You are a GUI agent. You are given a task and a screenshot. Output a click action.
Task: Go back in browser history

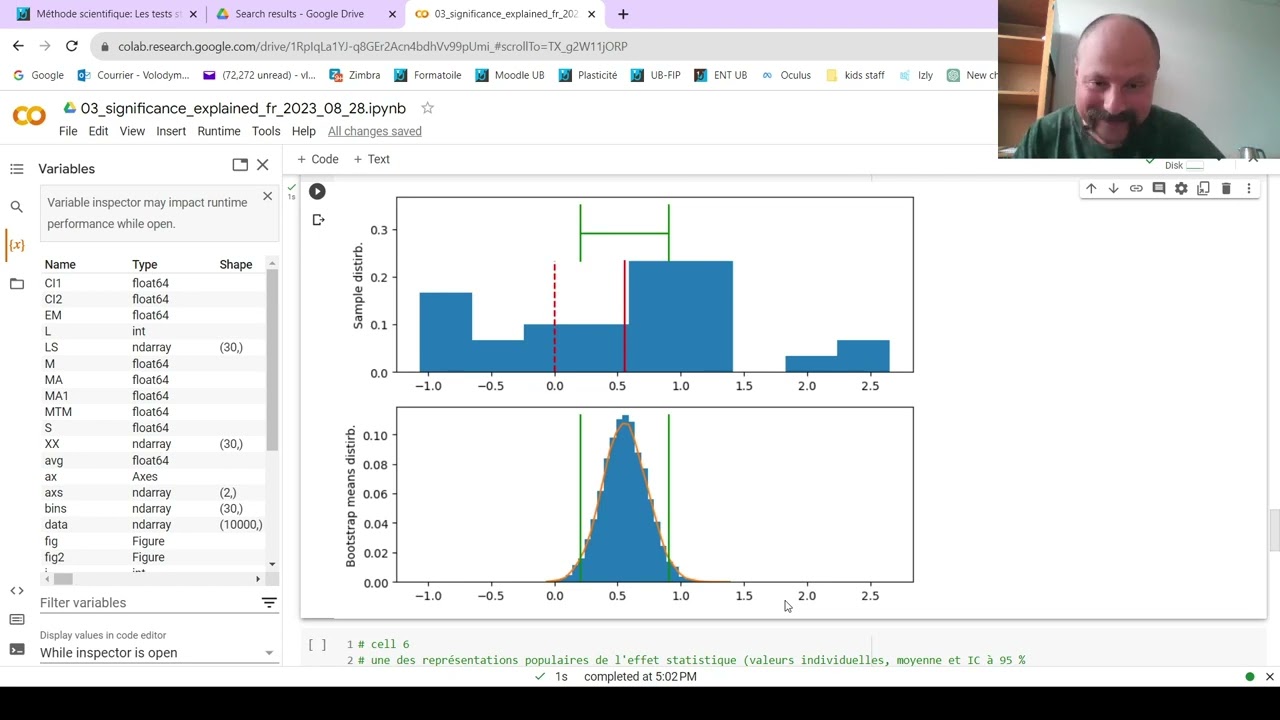tap(18, 46)
